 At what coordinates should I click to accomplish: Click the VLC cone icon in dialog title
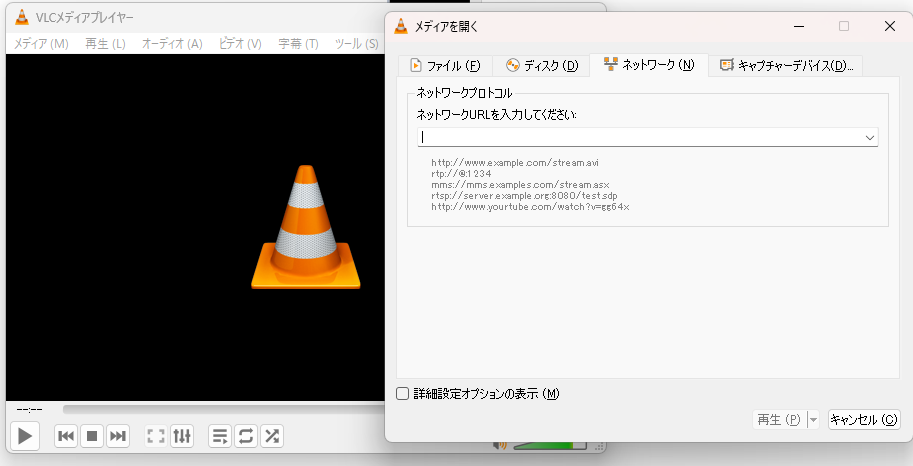[x=401, y=26]
